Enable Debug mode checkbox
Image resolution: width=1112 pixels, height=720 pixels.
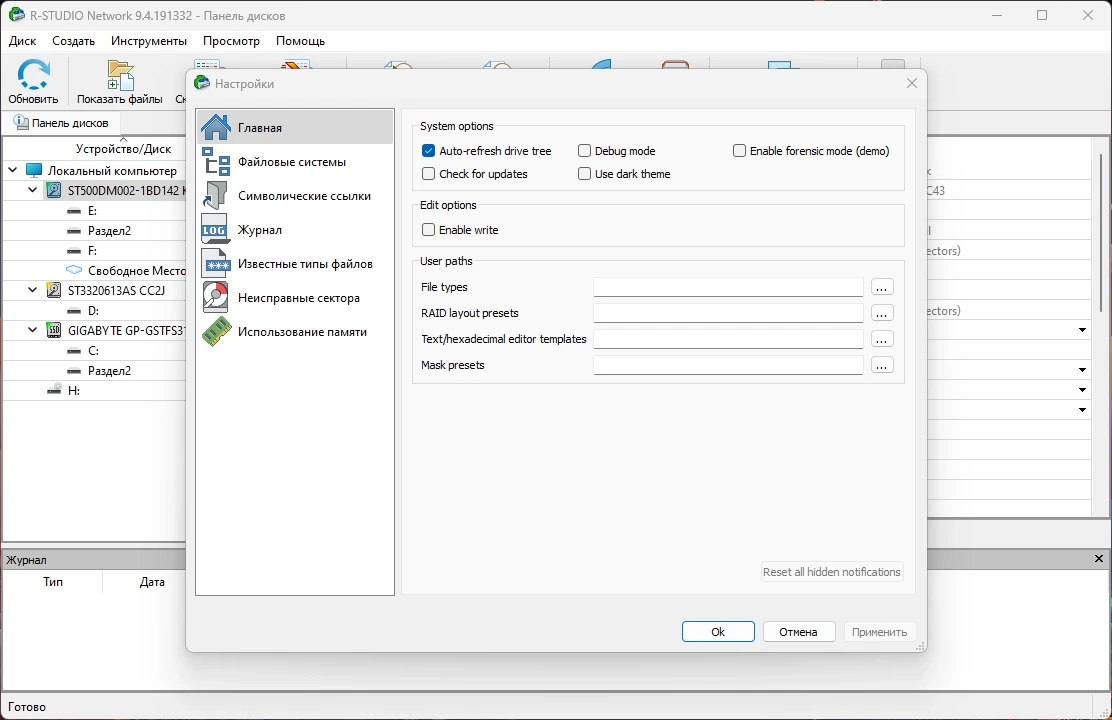pyautogui.click(x=584, y=150)
